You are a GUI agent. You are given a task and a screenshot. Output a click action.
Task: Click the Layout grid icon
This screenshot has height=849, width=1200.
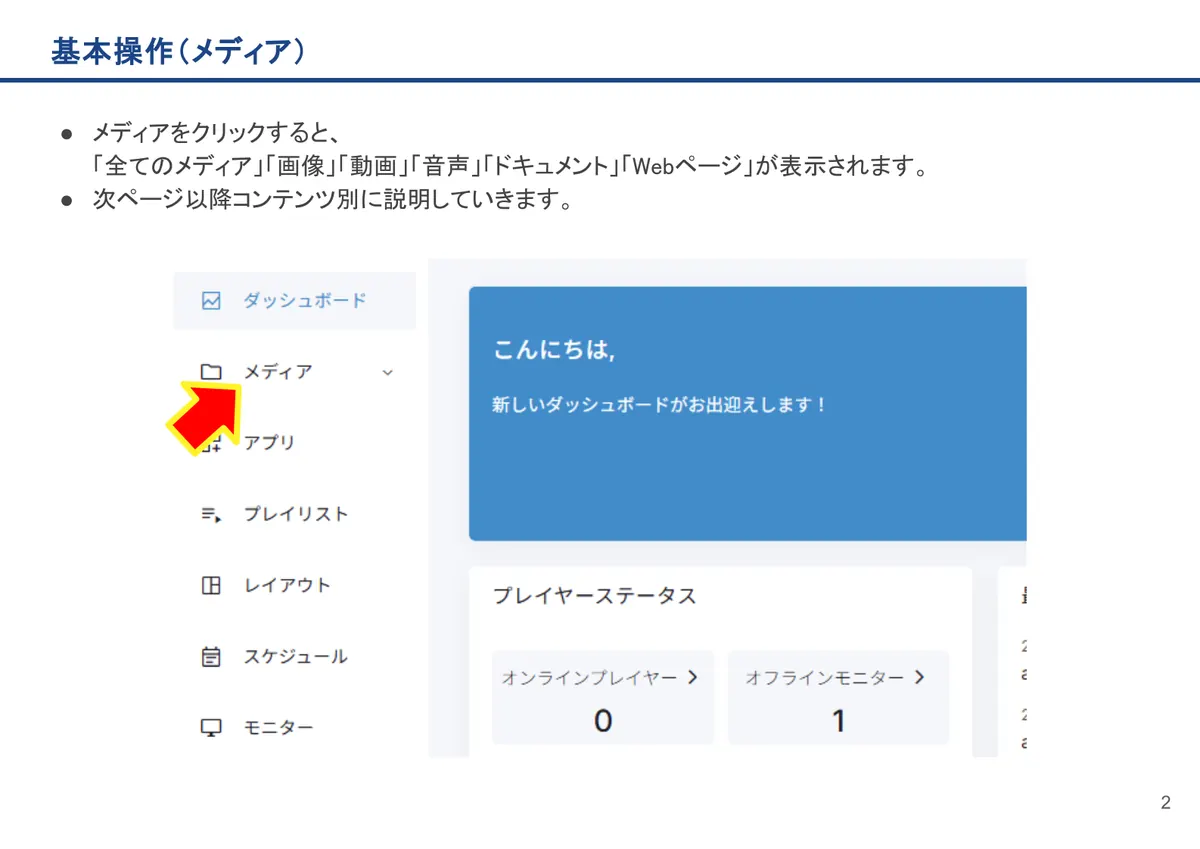click(x=210, y=586)
